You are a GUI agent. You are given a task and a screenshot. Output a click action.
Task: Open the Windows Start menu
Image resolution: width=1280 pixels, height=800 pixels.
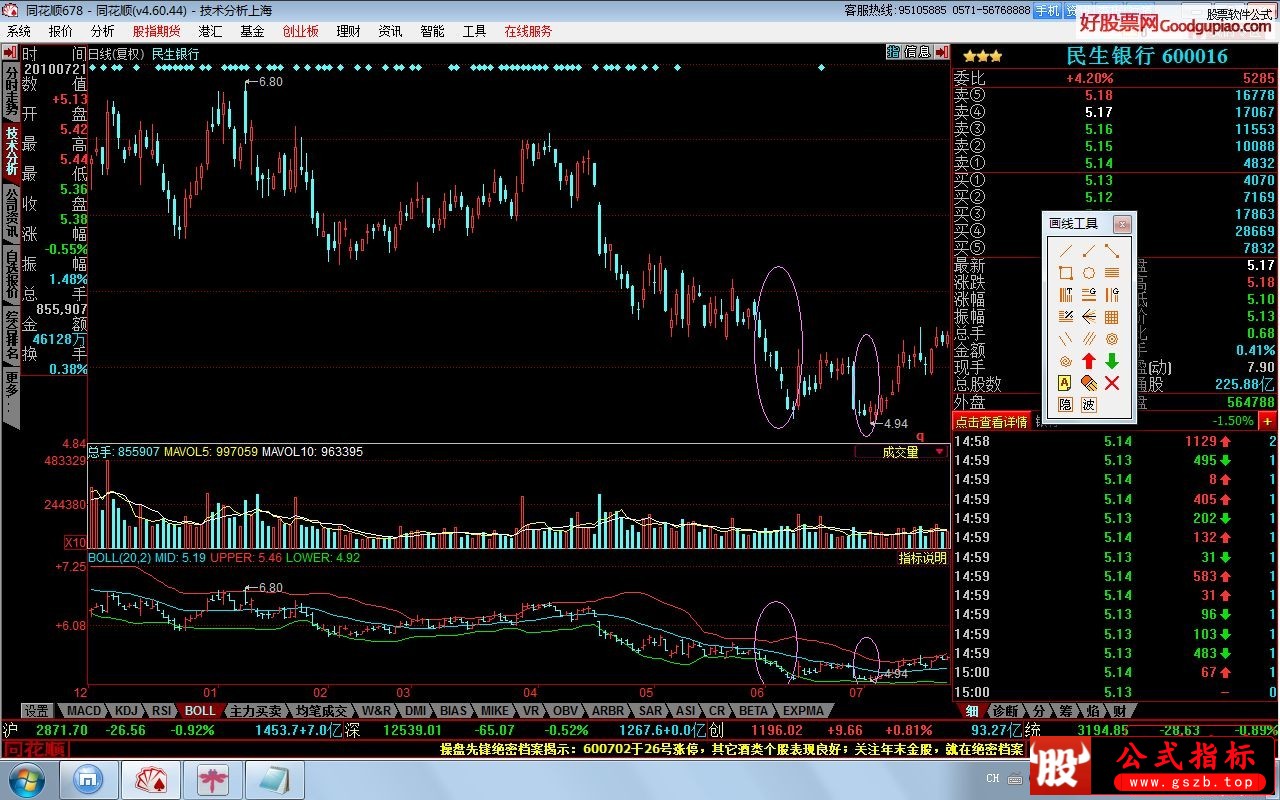click(x=25, y=778)
